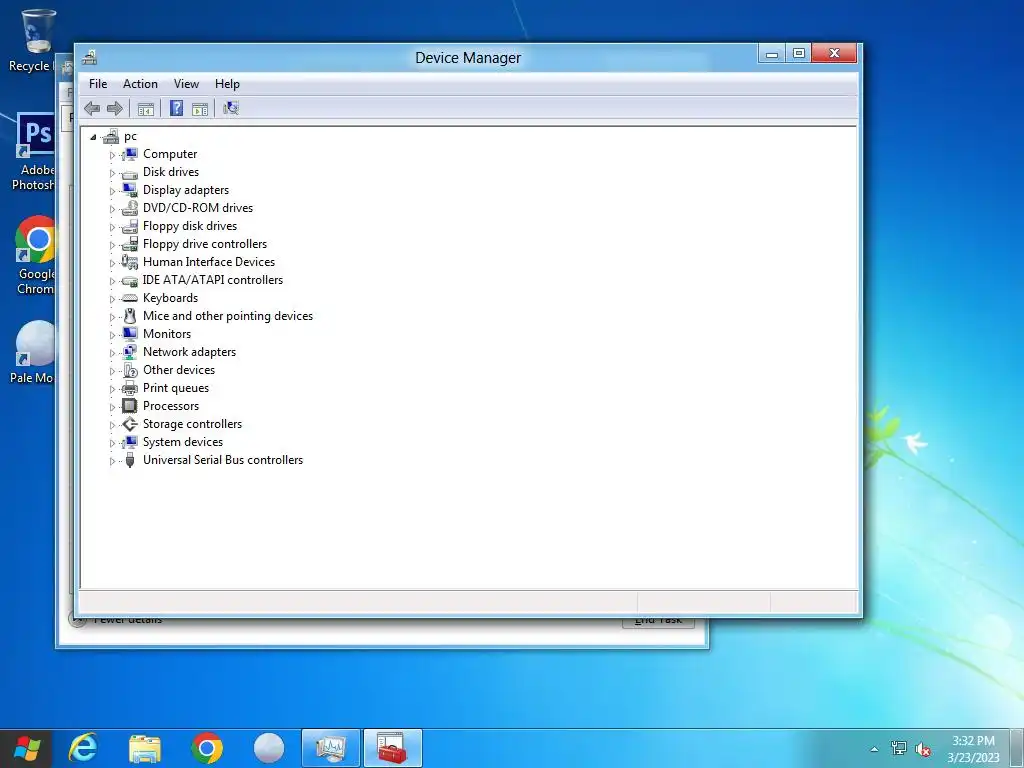Click the Keyboards category icon

tap(130, 298)
